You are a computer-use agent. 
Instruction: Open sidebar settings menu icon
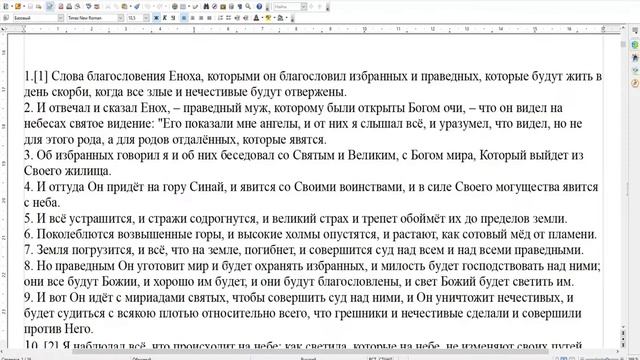[635, 31]
